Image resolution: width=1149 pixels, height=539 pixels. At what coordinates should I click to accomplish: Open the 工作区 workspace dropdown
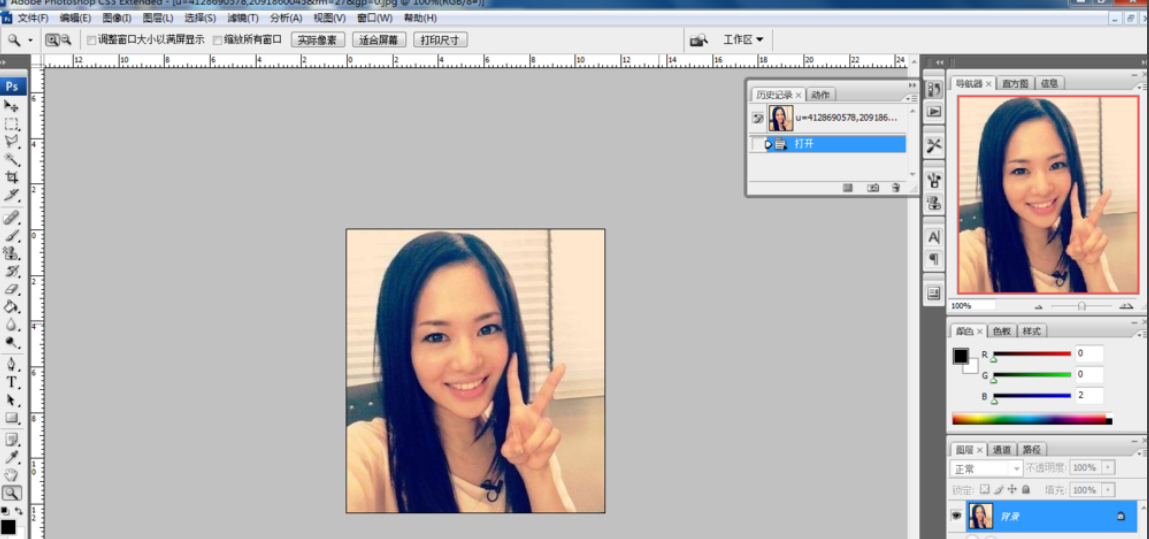[743, 40]
